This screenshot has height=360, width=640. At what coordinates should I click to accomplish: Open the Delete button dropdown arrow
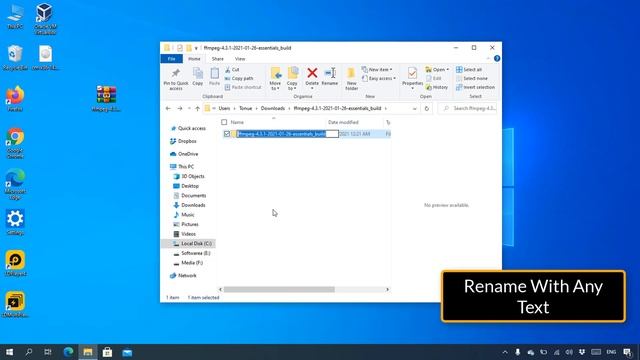pyautogui.click(x=312, y=89)
